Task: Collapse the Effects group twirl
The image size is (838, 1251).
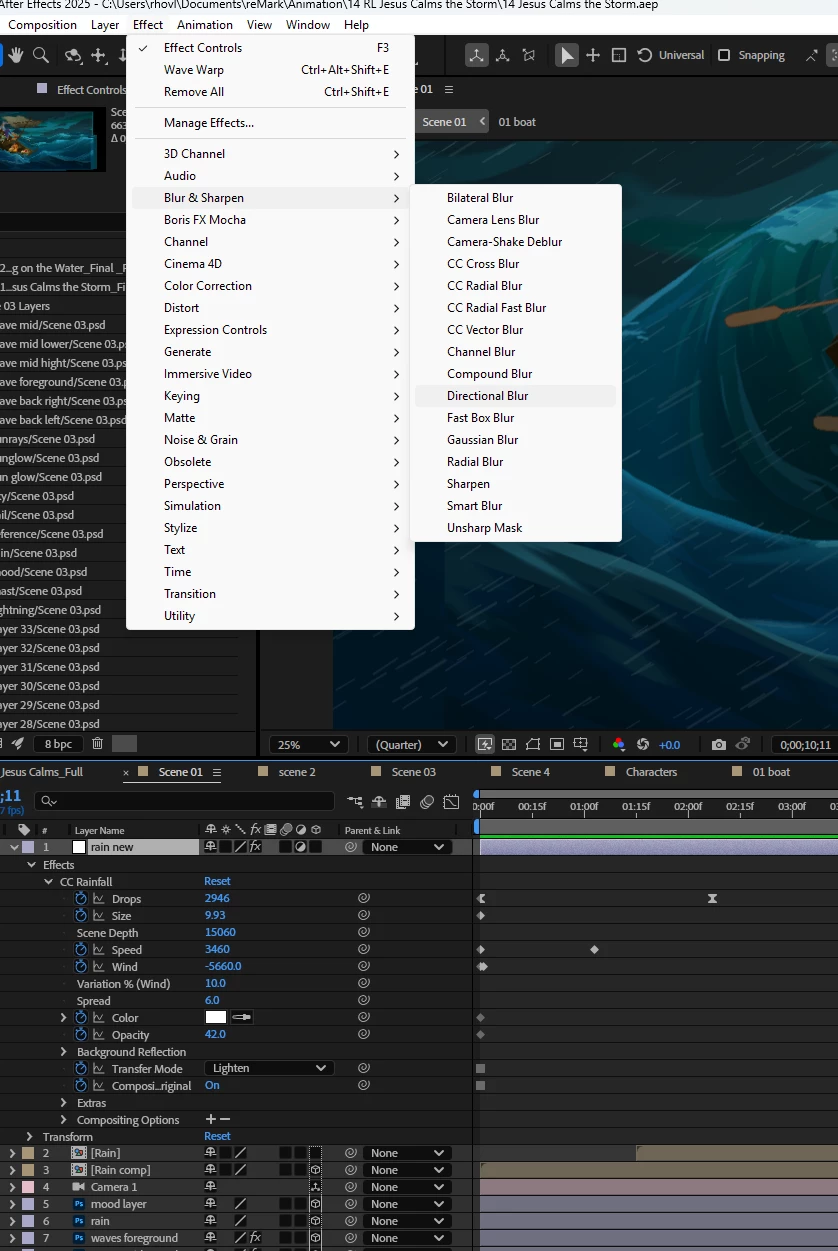Action: tap(32, 865)
